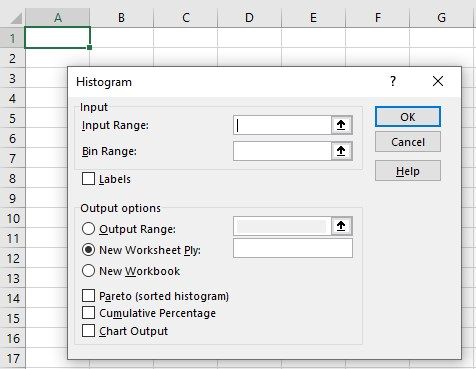Select column F header

coord(378,18)
